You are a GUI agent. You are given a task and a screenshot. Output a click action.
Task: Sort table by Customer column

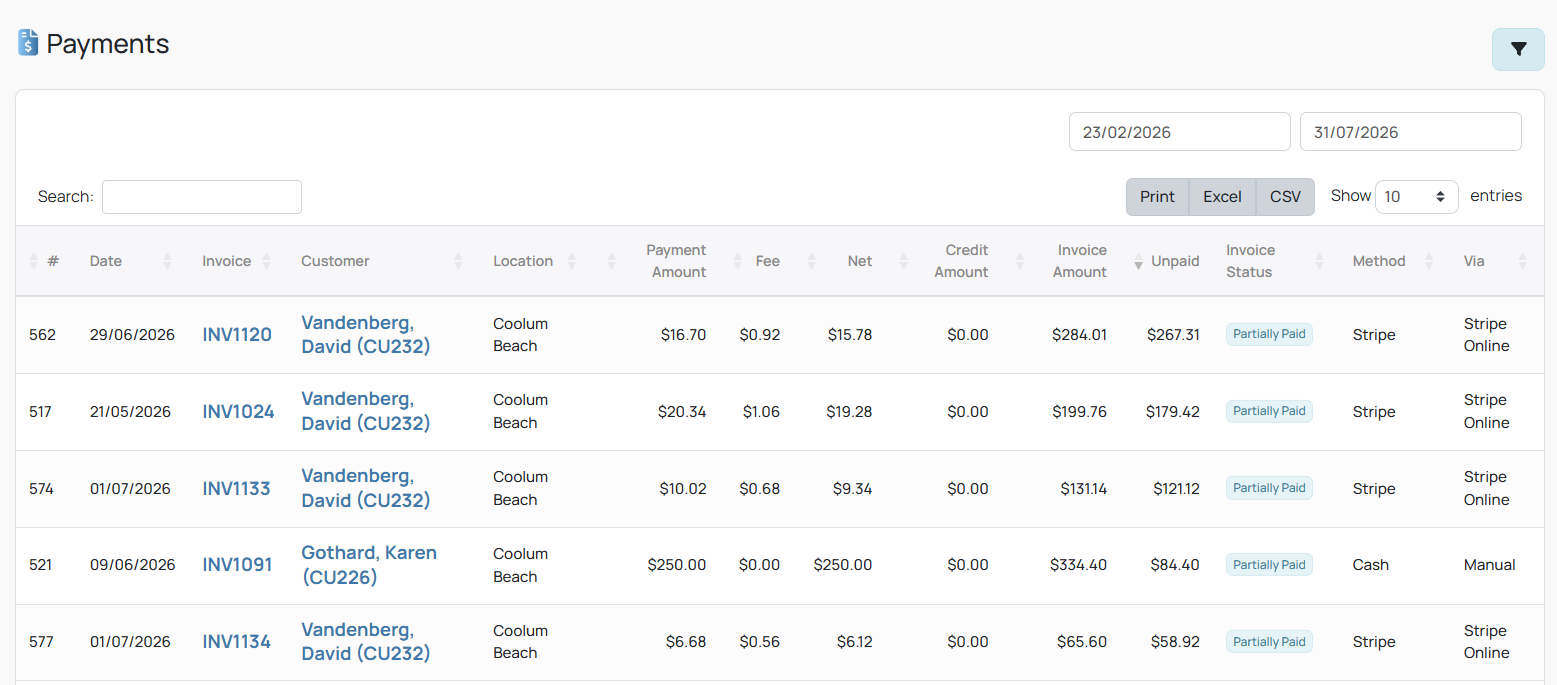pos(382,261)
